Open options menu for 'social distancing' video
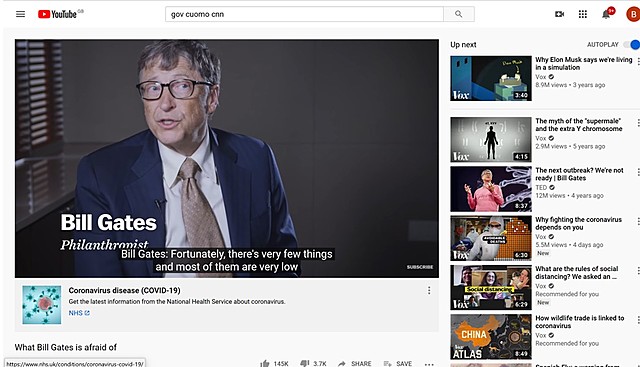Screen dimensions: 640x367 click(x=638, y=271)
